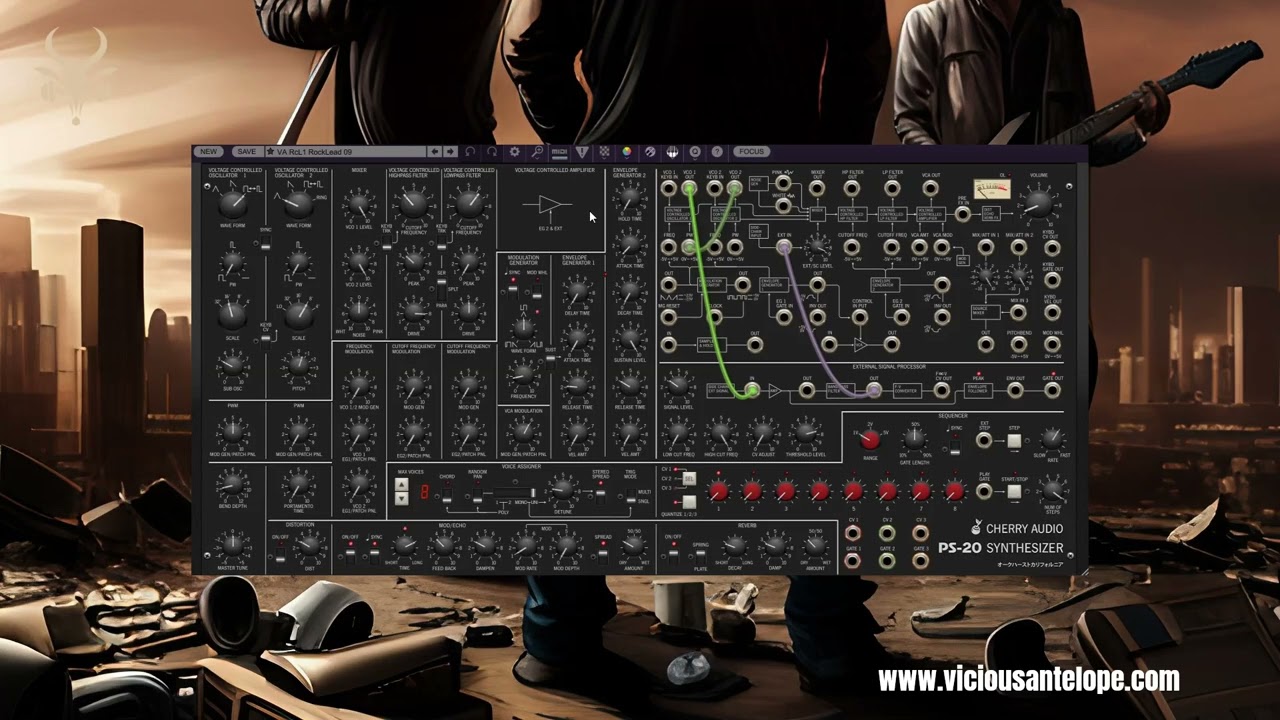The height and width of the screenshot is (720, 1280).
Task: Click the red sequencer step 8 knob
Action: (x=955, y=491)
